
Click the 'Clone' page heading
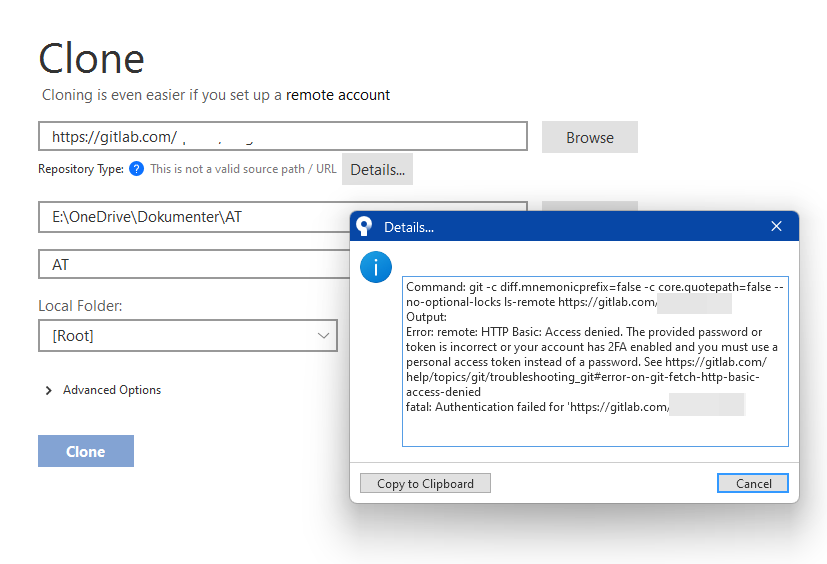click(x=92, y=58)
